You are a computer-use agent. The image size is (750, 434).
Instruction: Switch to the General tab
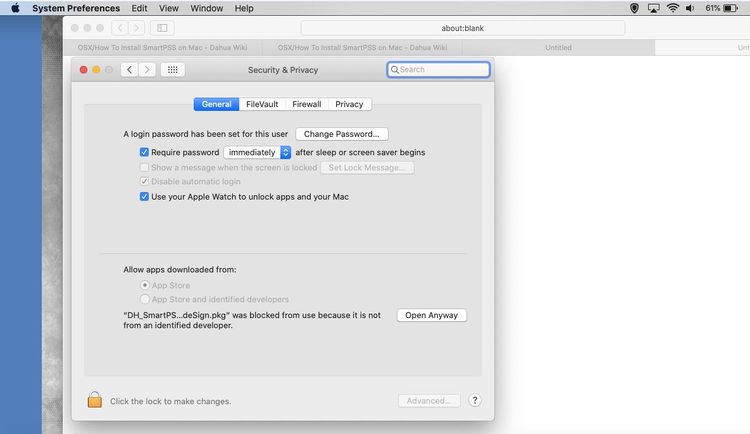point(216,104)
